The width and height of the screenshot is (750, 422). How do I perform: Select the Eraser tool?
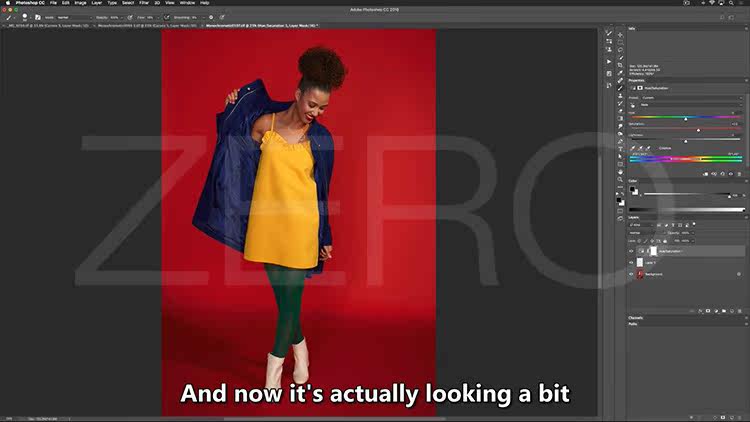click(x=620, y=111)
